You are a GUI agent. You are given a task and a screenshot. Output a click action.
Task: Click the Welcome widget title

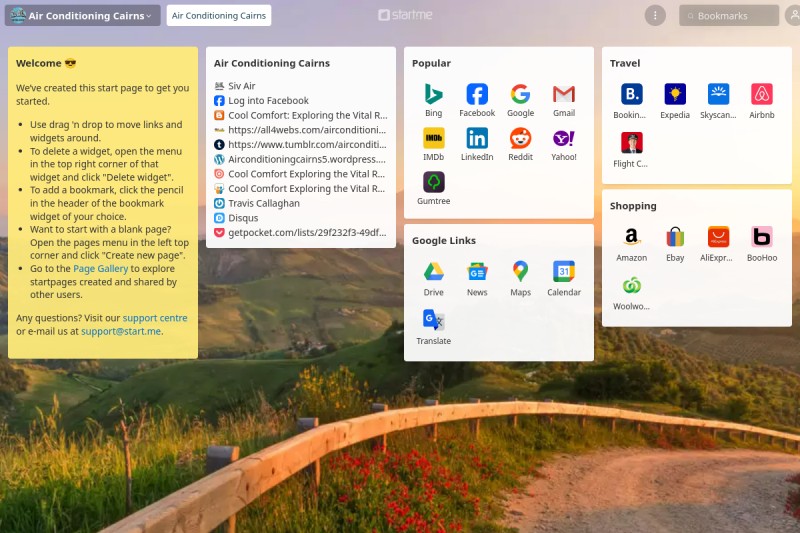tap(46, 63)
